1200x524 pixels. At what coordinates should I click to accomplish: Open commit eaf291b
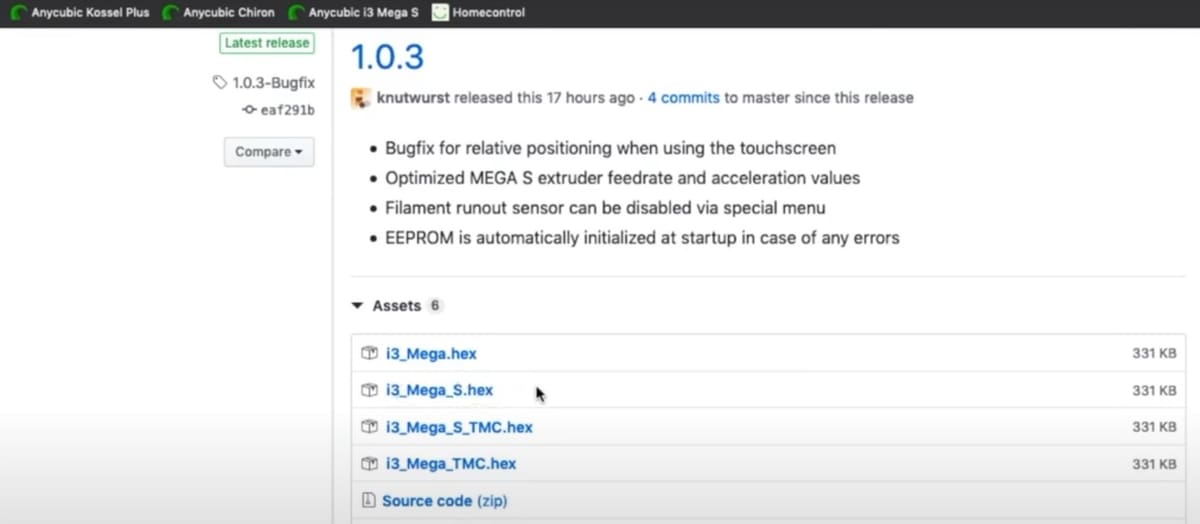click(x=287, y=110)
